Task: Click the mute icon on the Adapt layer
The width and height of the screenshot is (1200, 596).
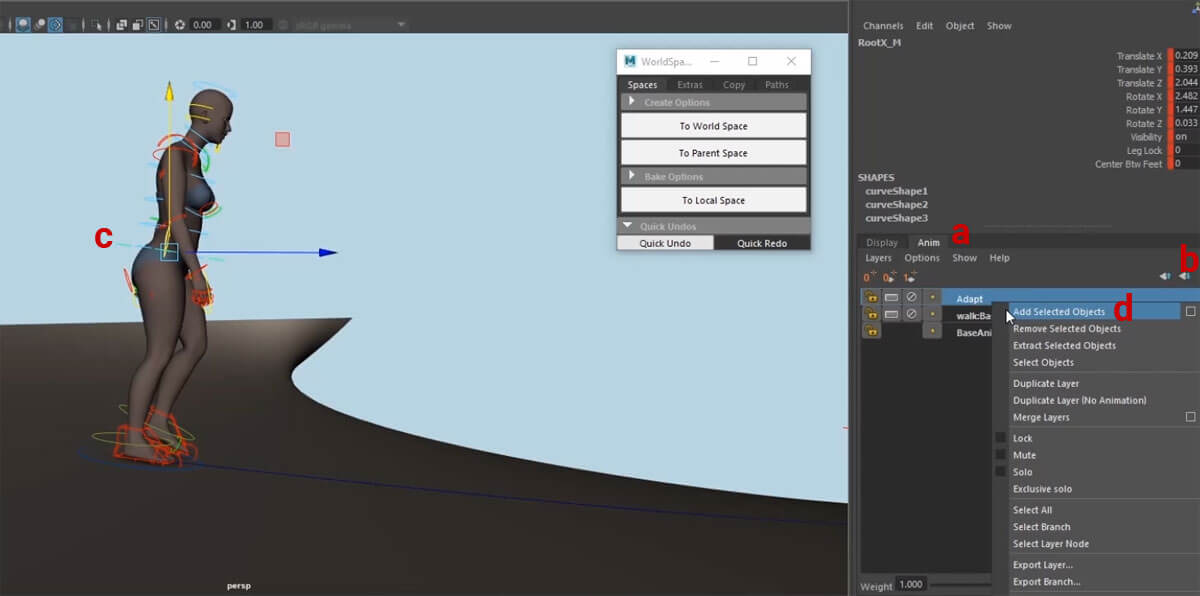Action: coord(911,298)
